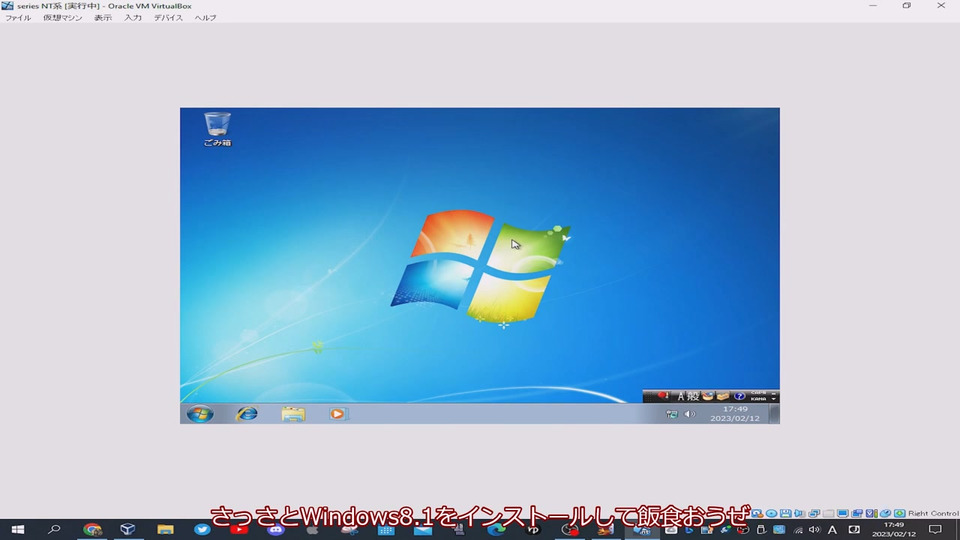Image resolution: width=960 pixels, height=540 pixels.
Task: Open IME help question mark icon
Action: click(x=740, y=396)
